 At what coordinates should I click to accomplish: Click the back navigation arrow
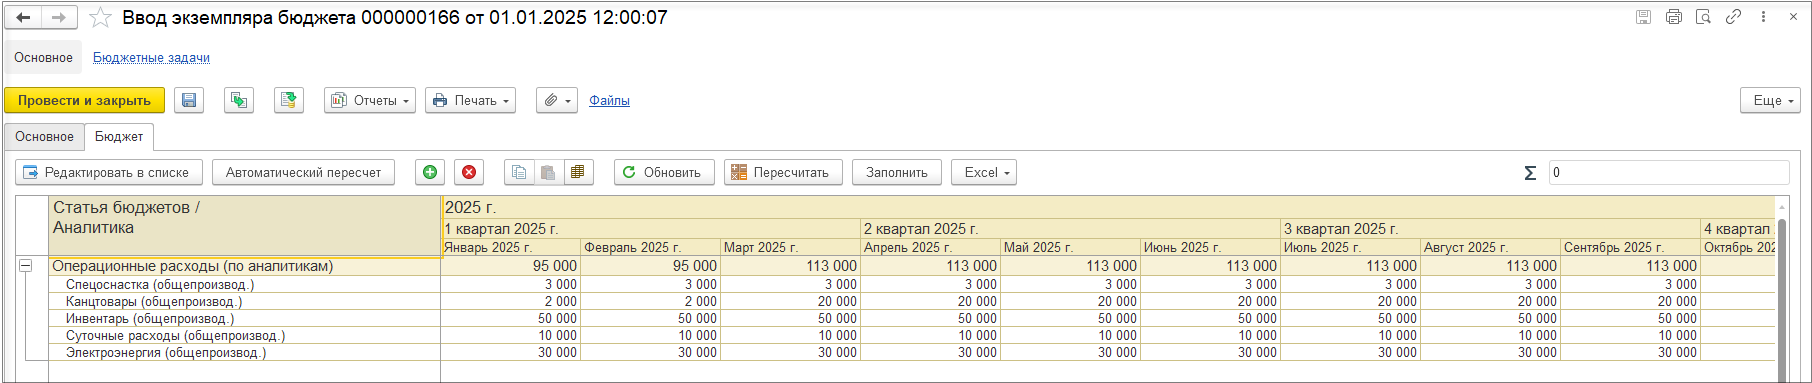(24, 17)
